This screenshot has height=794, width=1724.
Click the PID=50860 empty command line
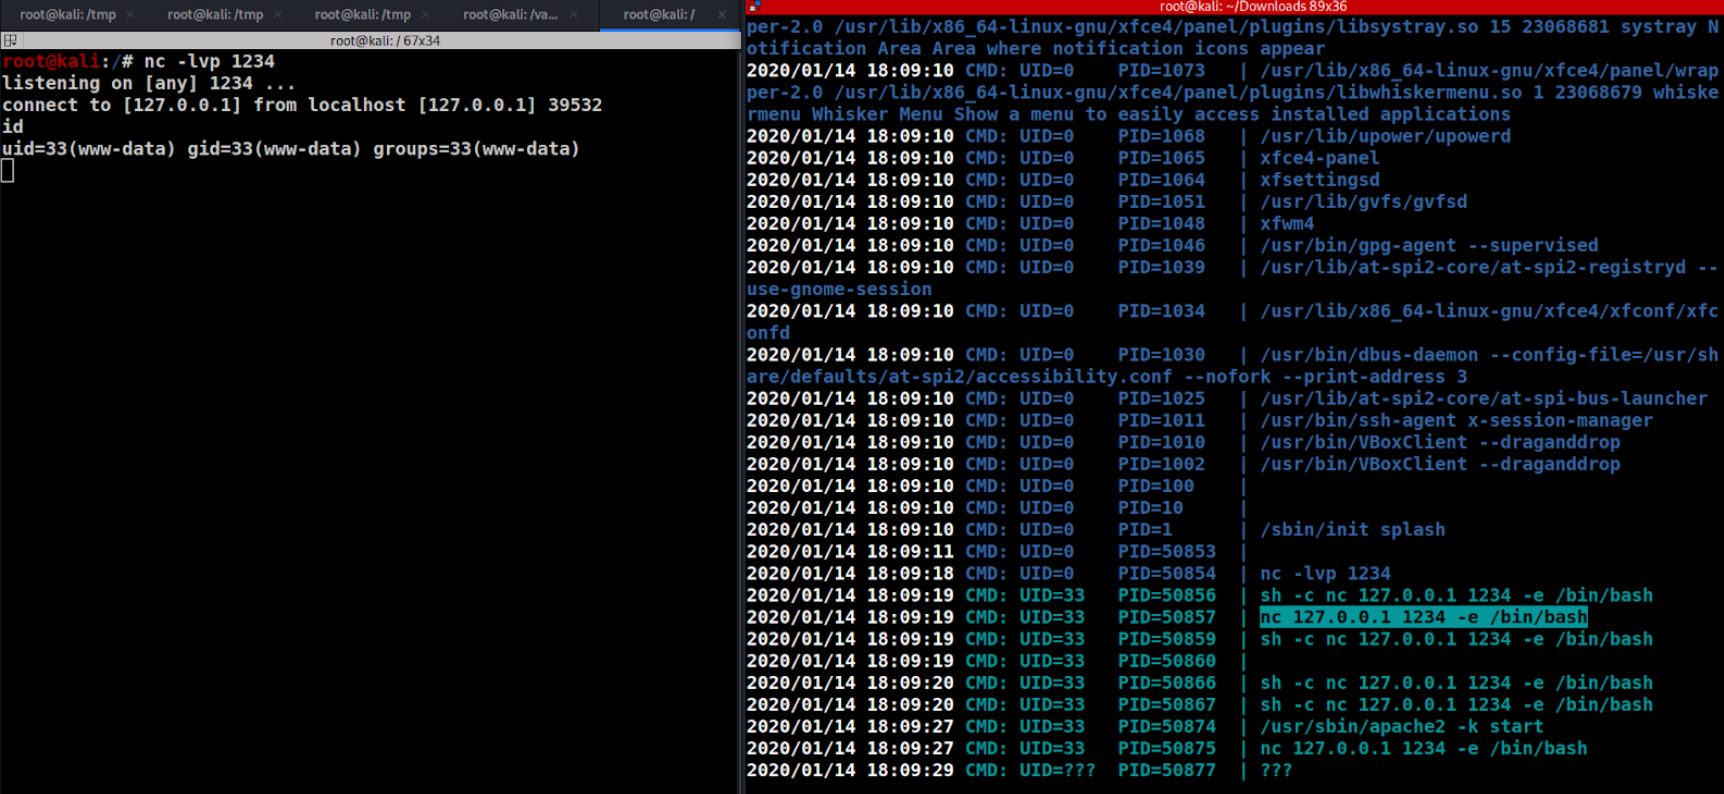[997, 661]
